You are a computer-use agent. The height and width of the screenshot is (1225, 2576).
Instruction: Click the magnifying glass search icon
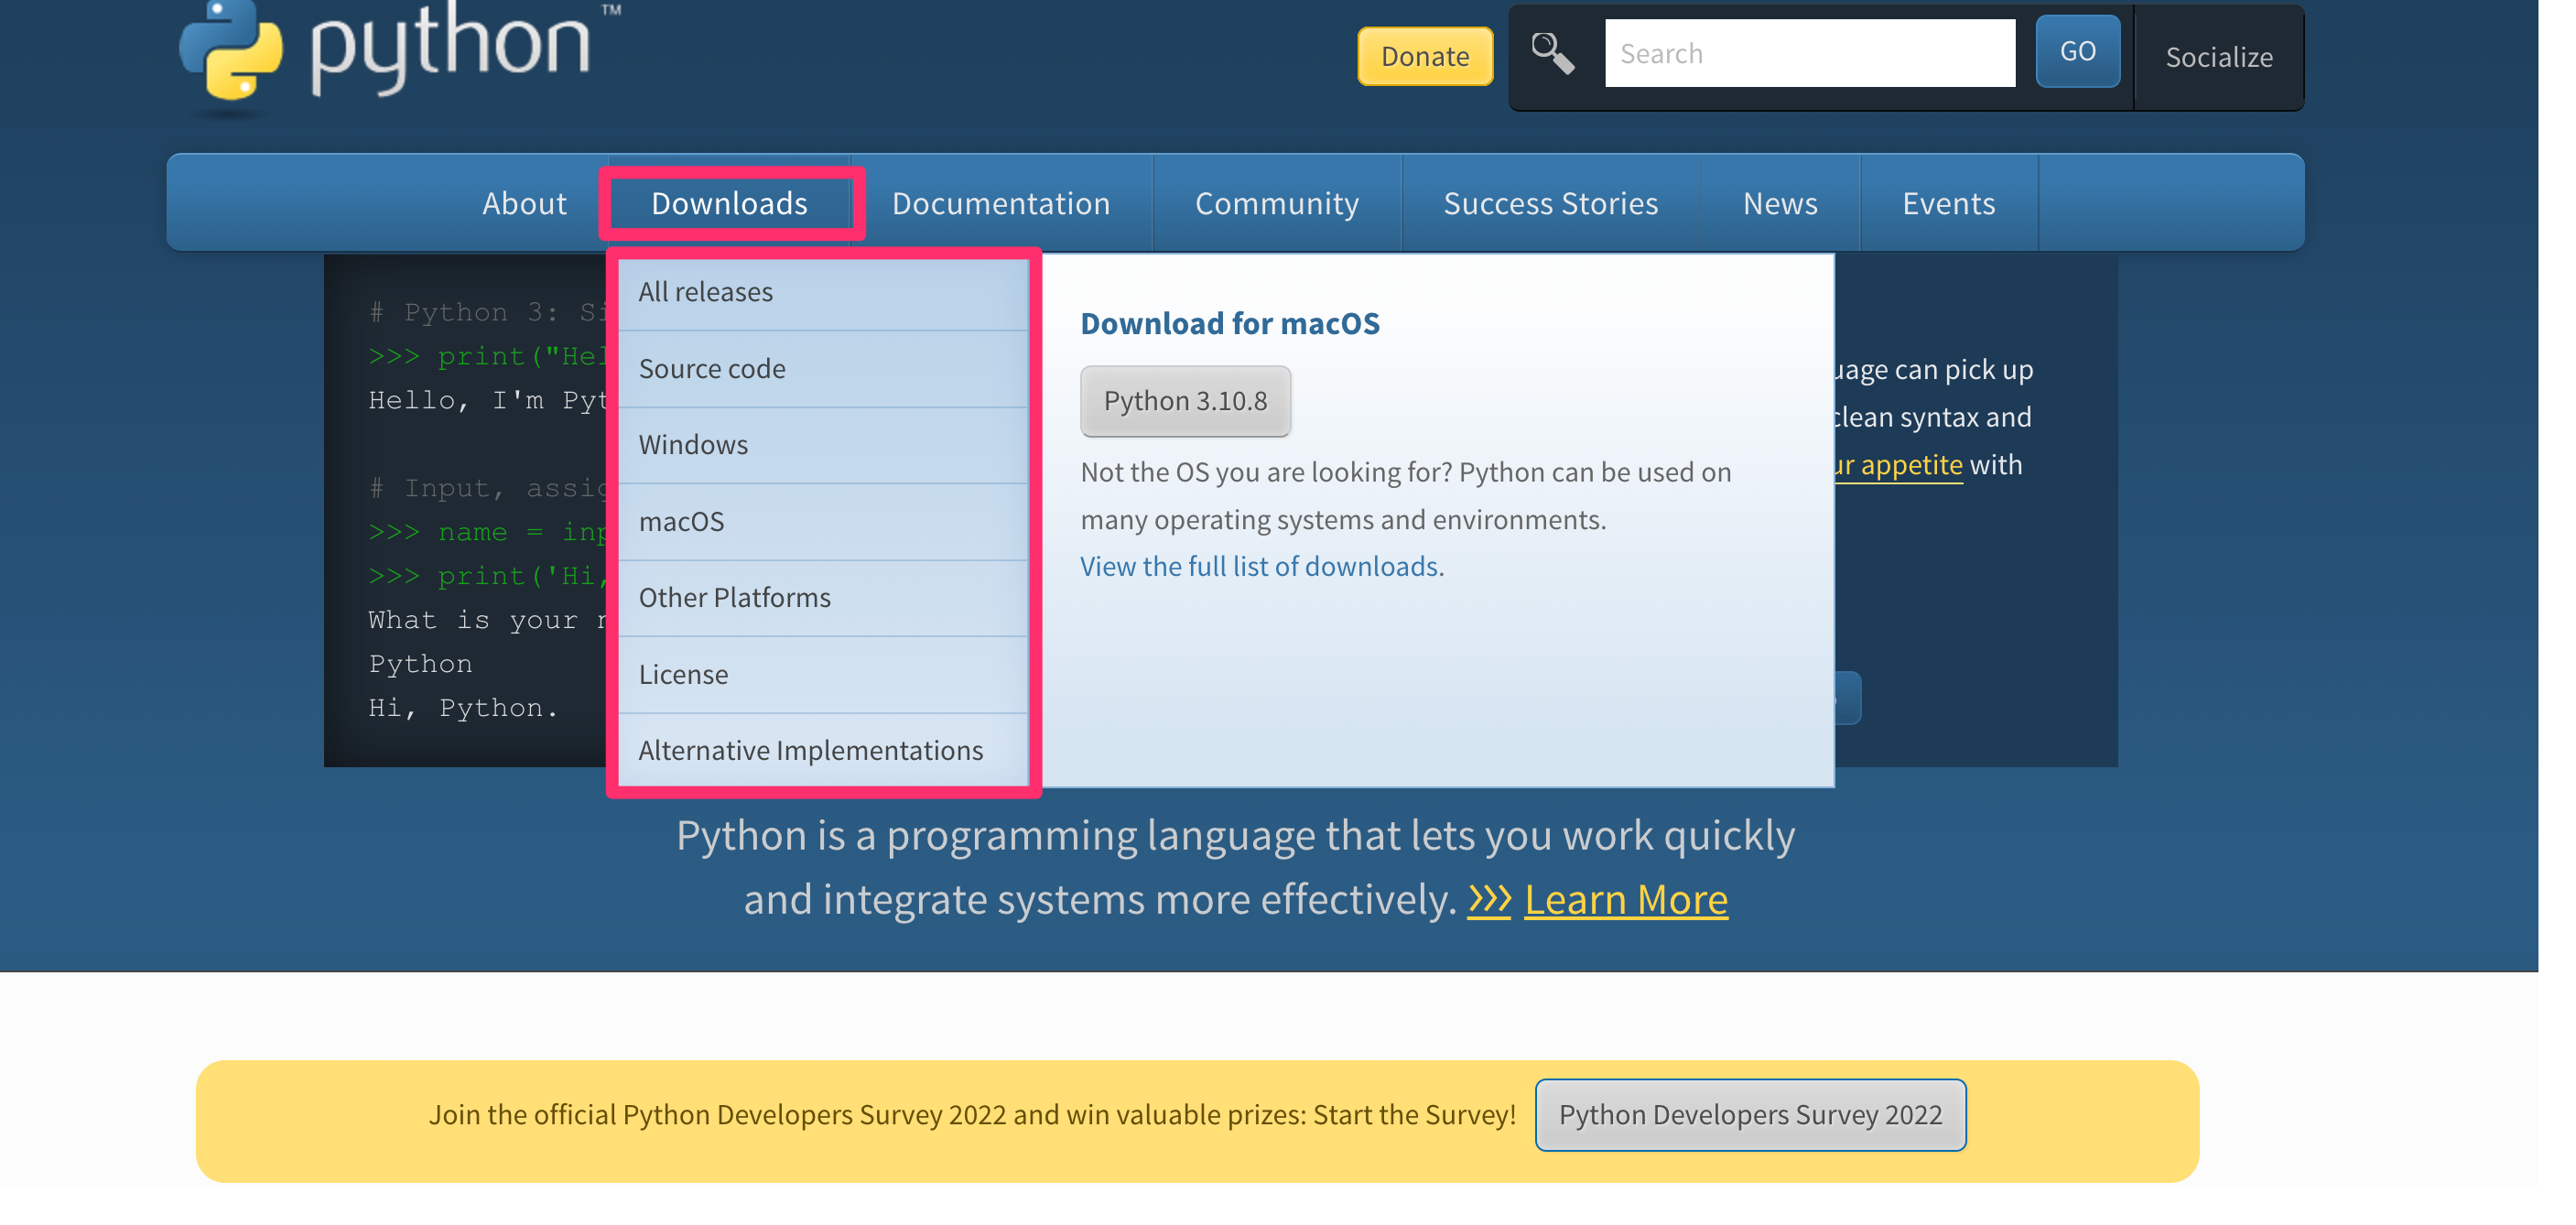click(x=1552, y=53)
